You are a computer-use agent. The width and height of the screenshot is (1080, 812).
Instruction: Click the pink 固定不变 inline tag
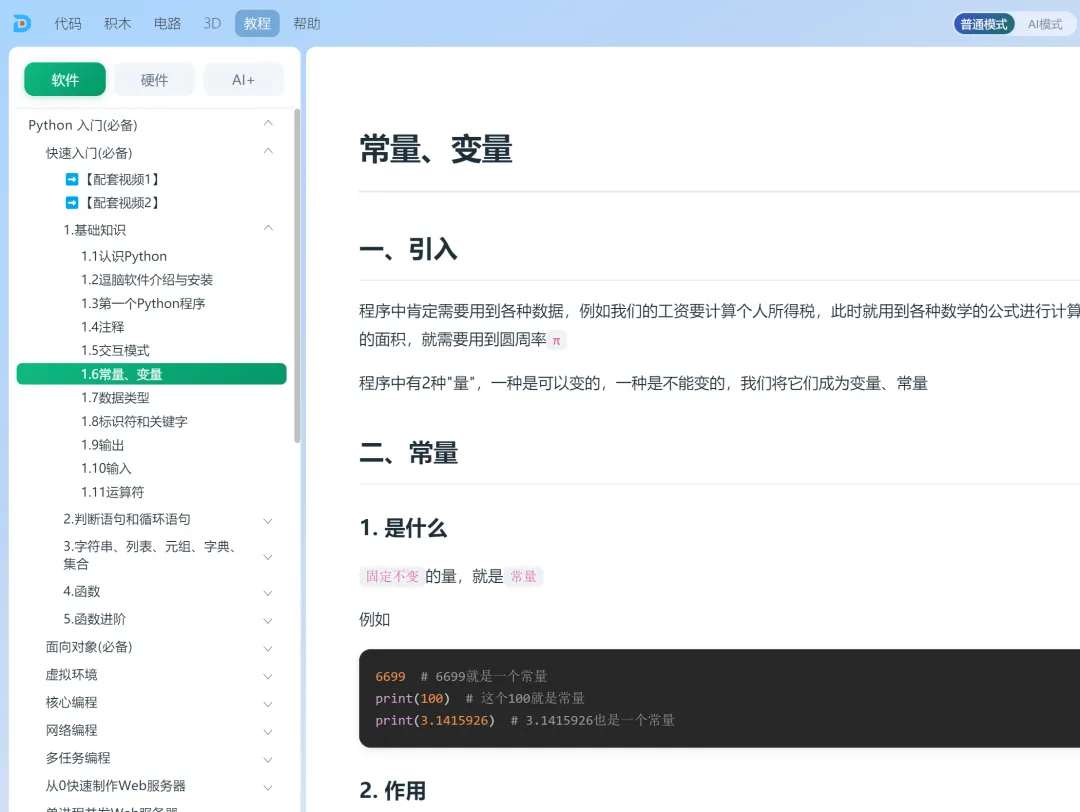pyautogui.click(x=392, y=576)
